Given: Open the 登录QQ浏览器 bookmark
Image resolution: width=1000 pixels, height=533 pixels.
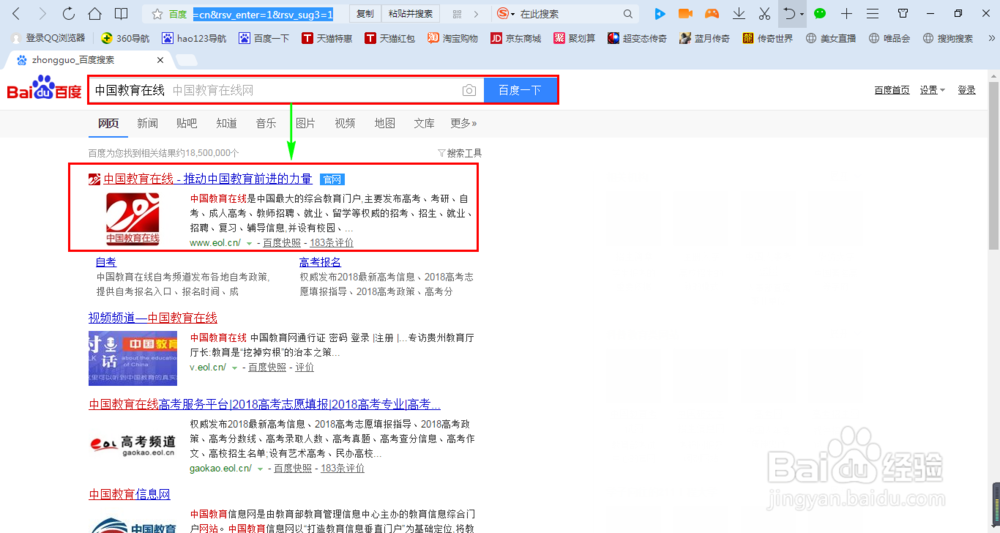Looking at the screenshot, I should (48, 38).
